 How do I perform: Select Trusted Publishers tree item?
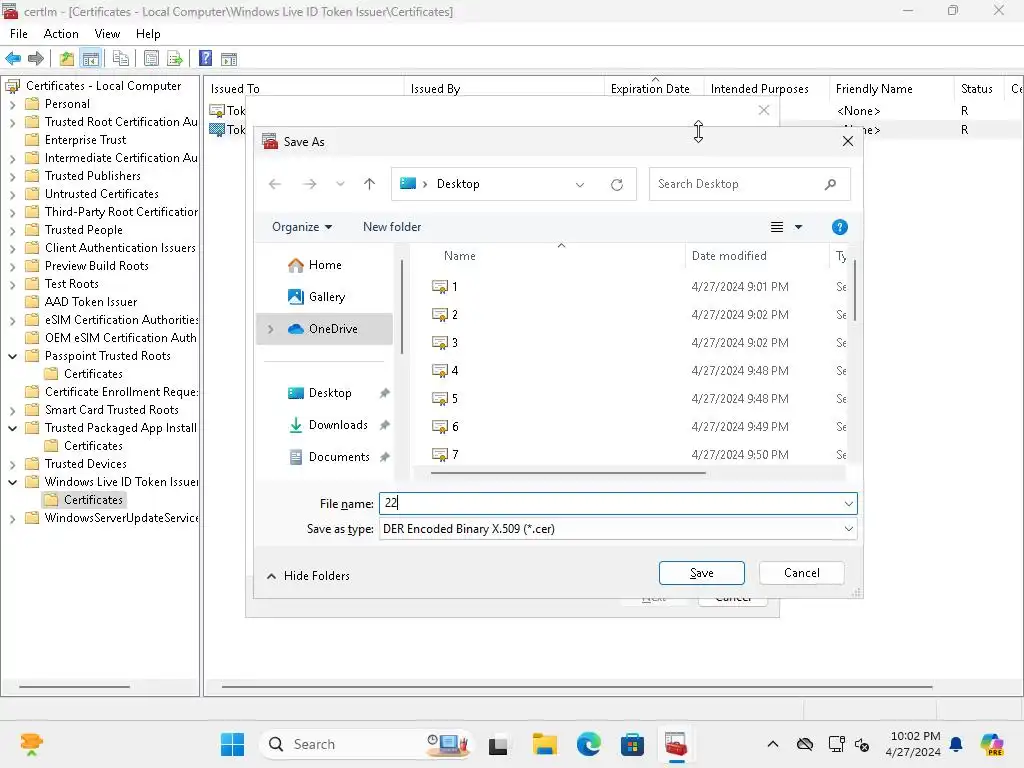click(x=93, y=176)
